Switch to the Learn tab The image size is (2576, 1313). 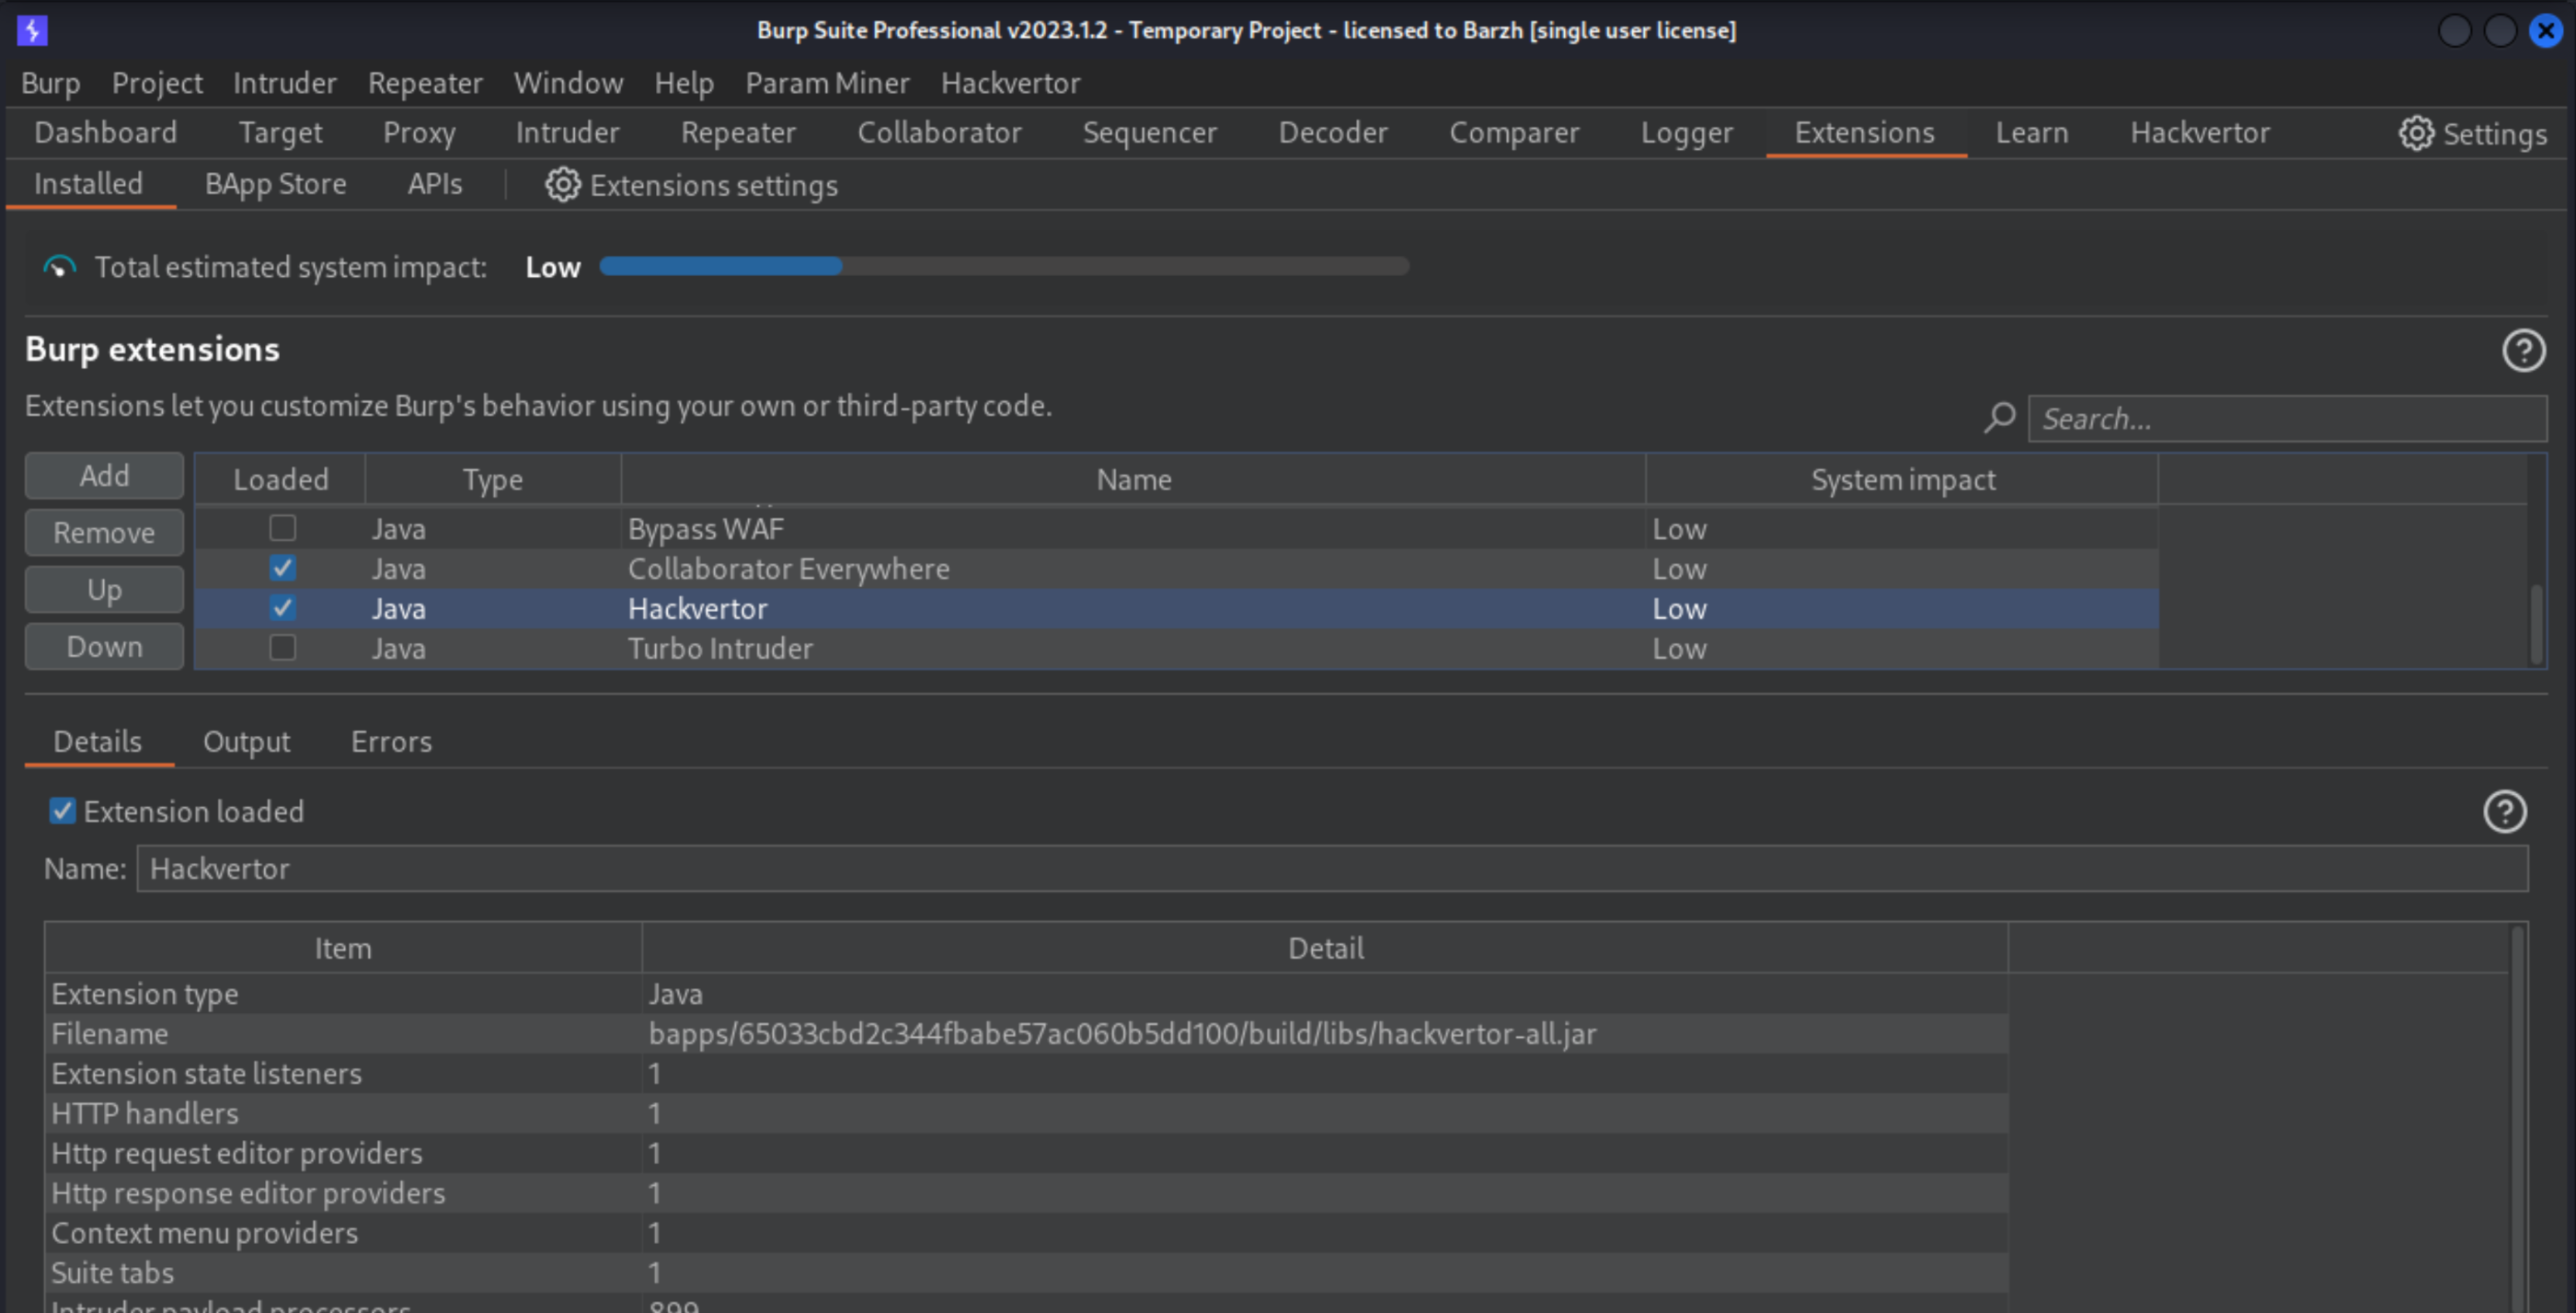[x=2031, y=133]
